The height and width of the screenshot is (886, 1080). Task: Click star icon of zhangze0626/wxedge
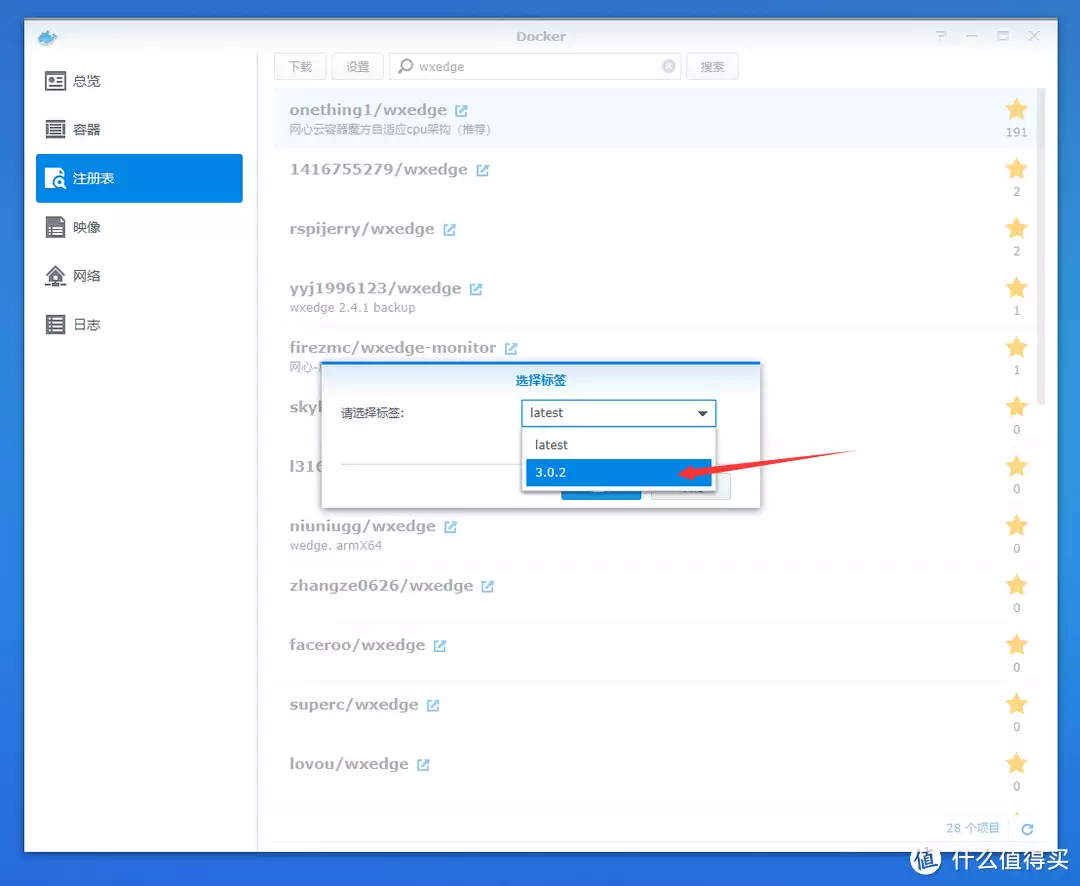click(x=1017, y=584)
